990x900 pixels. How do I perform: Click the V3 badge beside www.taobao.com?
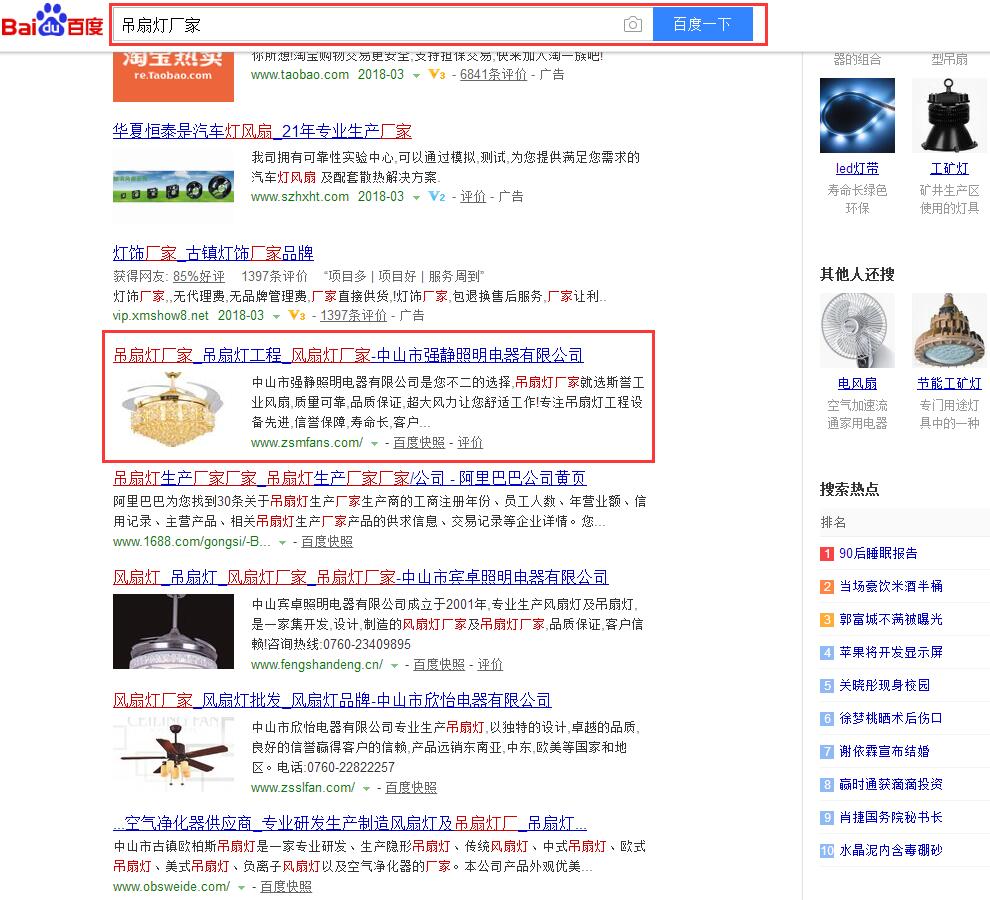pyautogui.click(x=436, y=75)
